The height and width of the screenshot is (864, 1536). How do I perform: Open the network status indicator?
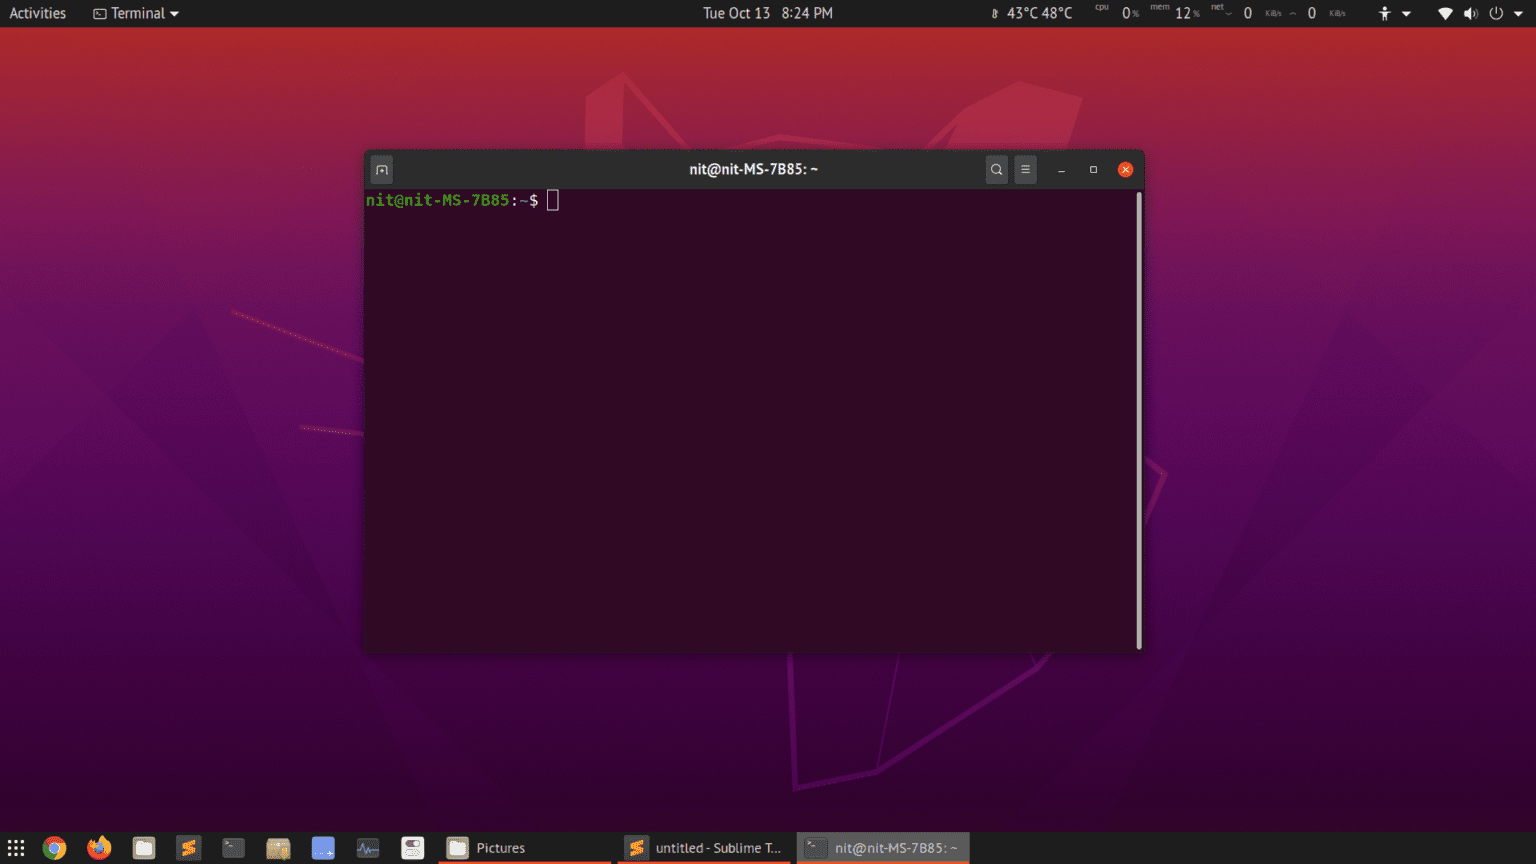1443,13
